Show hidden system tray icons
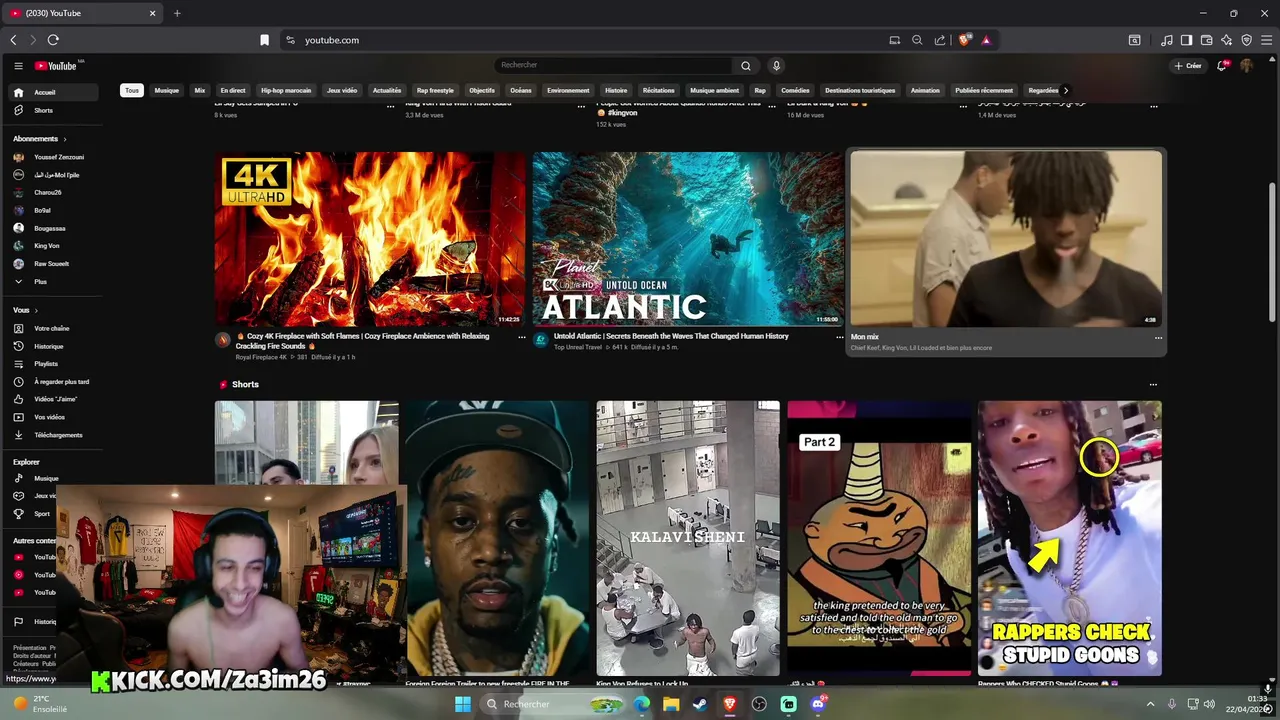This screenshot has width=1280, height=720. [1150, 704]
